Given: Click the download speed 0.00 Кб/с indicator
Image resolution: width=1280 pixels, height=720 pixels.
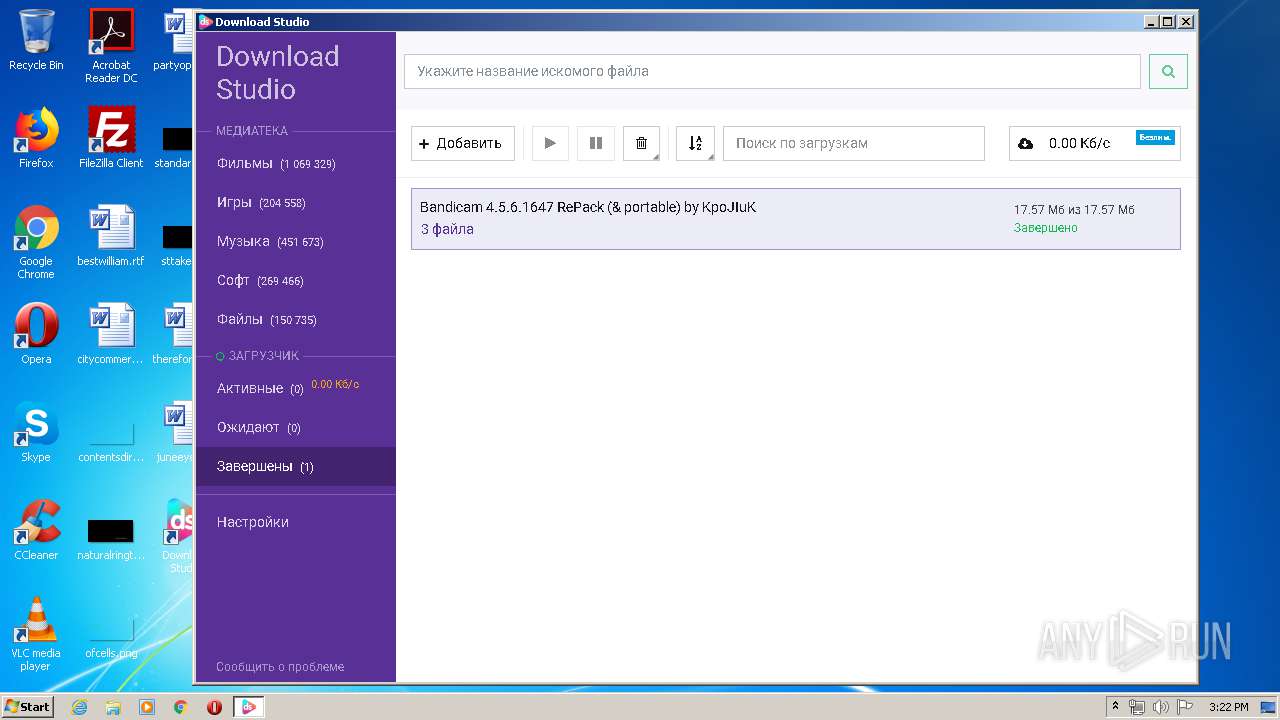Looking at the screenshot, I should [1079, 143].
